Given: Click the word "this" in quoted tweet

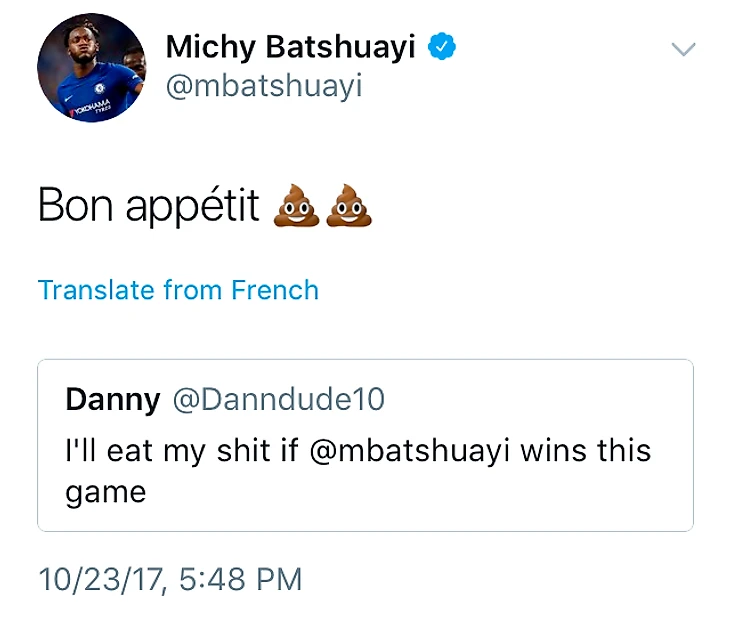Looking at the screenshot, I should [x=625, y=451].
